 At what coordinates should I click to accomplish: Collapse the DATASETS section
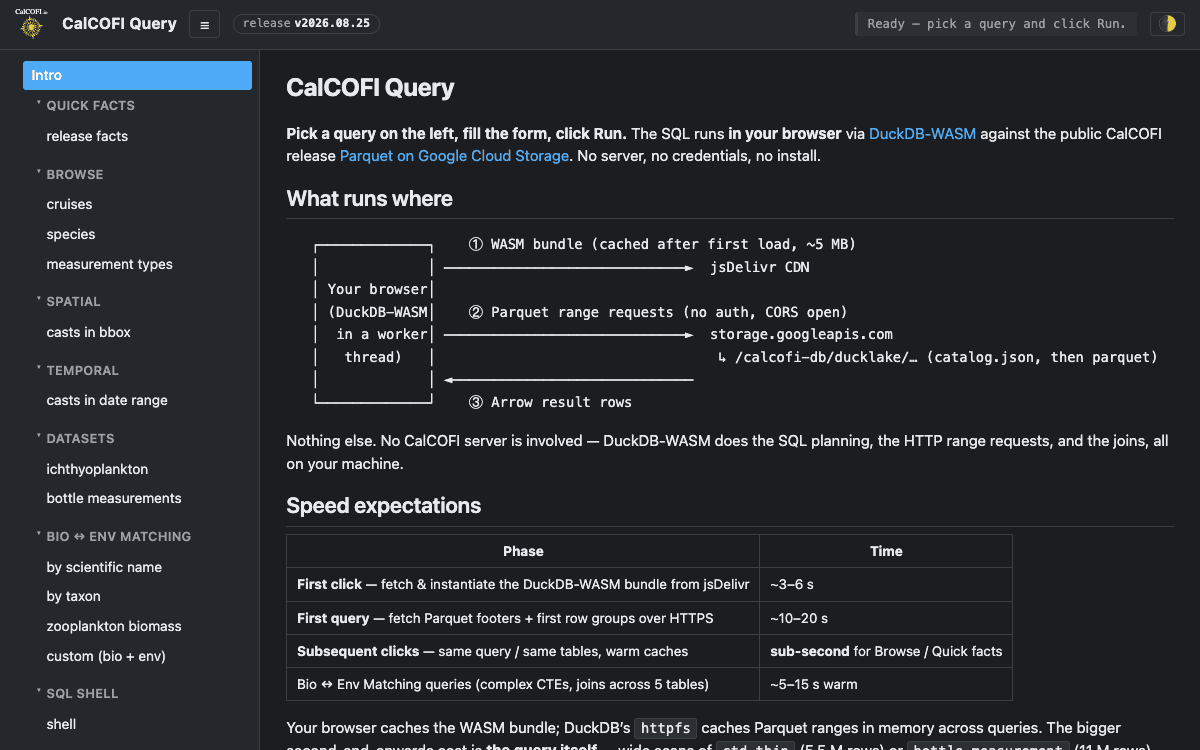coord(80,438)
